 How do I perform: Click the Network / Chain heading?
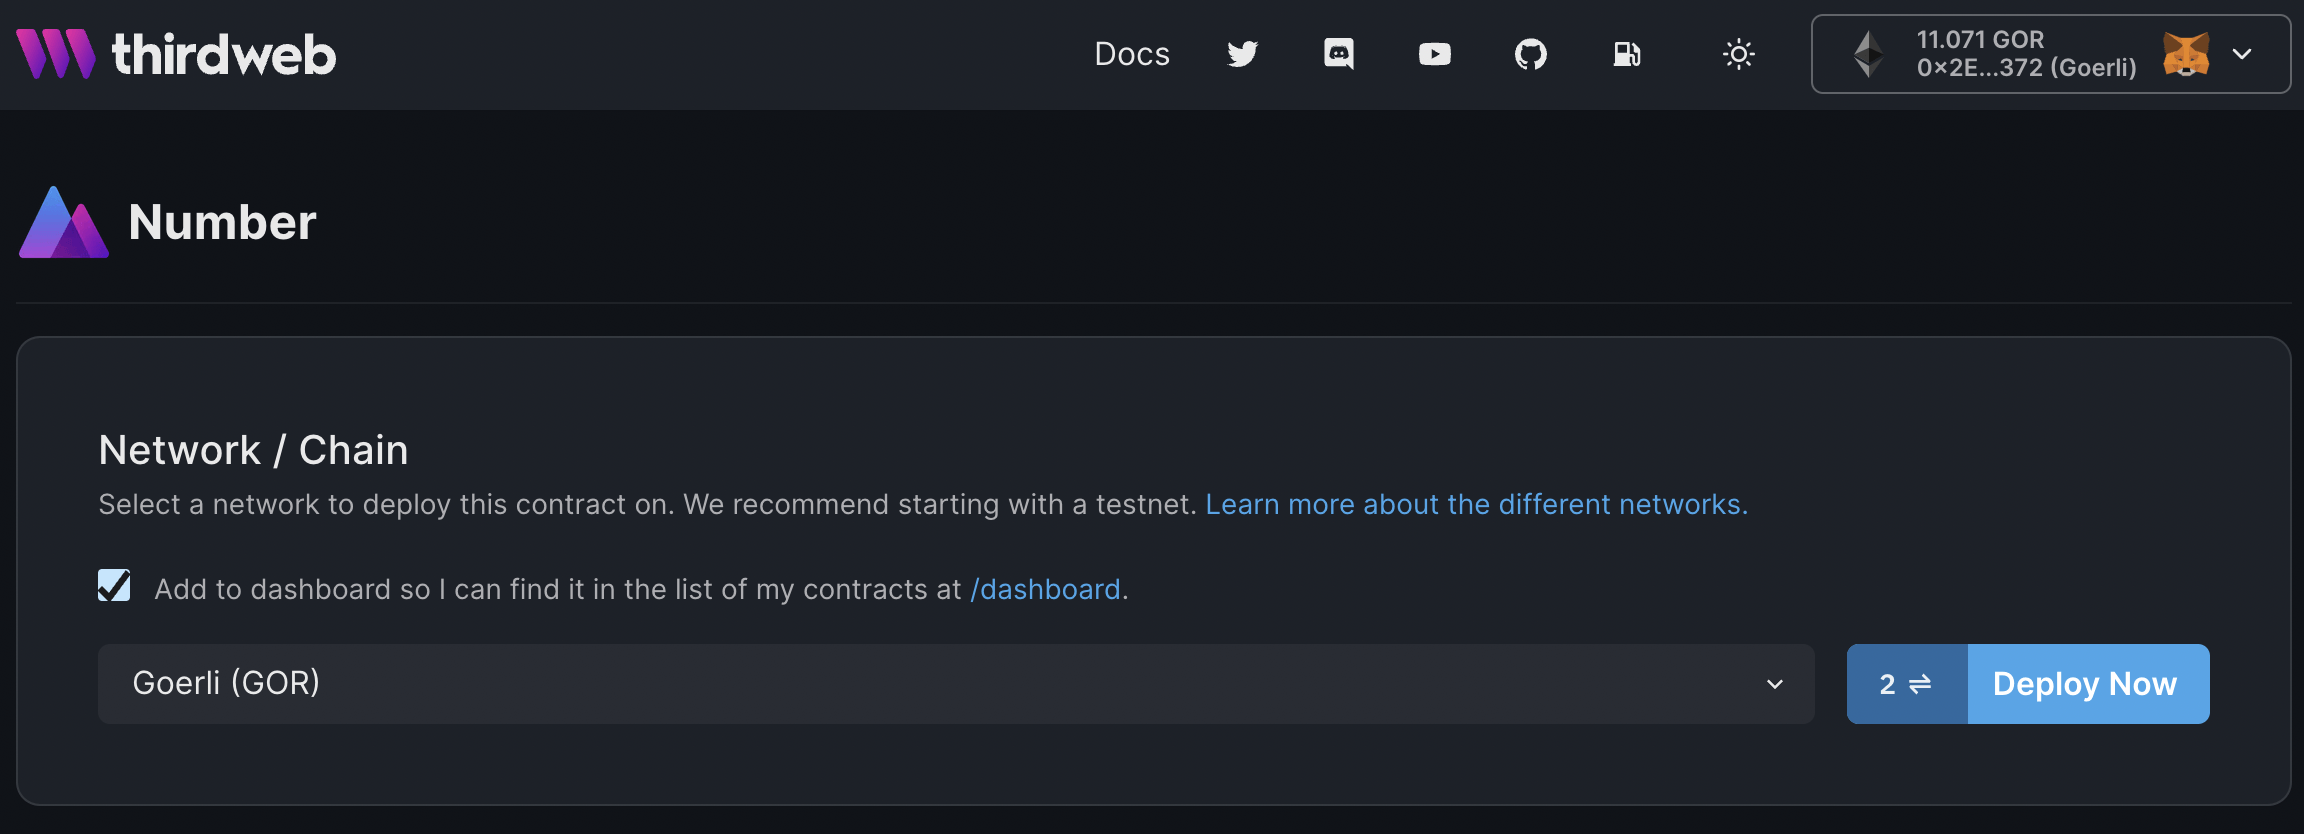point(253,450)
